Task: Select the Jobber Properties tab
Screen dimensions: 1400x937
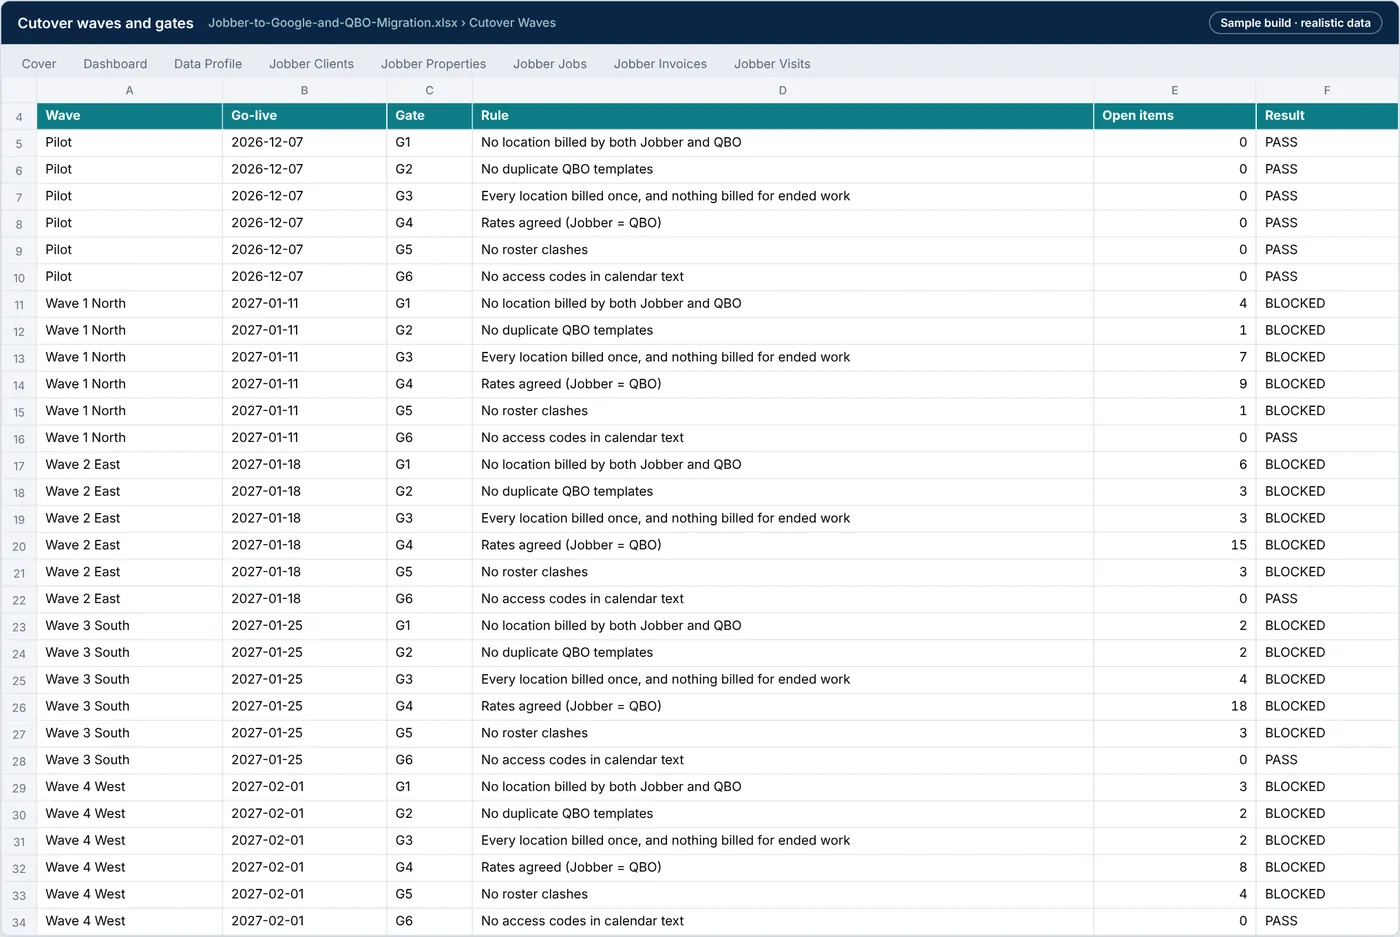Action: (433, 64)
